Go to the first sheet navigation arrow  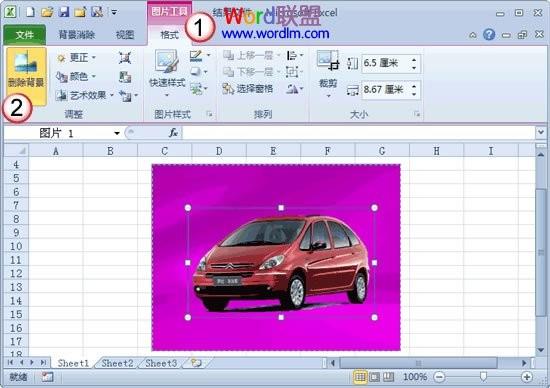coord(10,362)
